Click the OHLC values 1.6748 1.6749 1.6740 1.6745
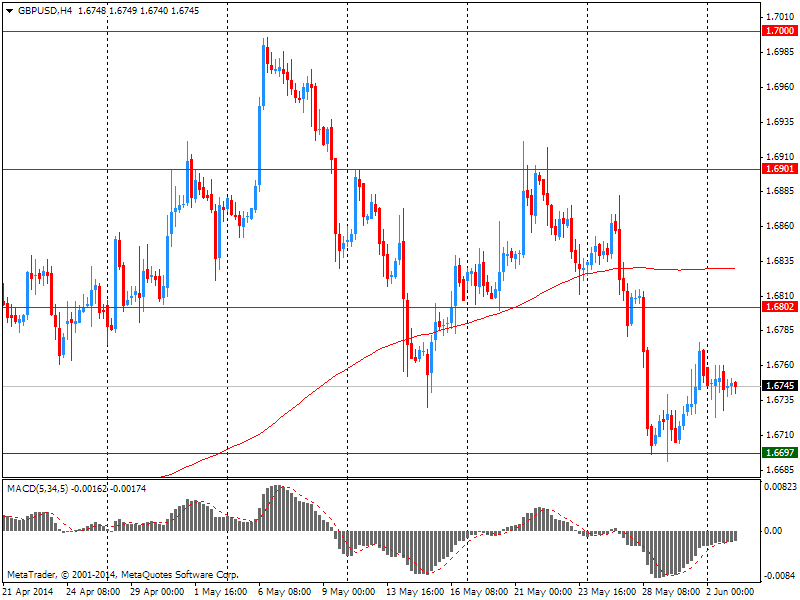The image size is (800, 600). click(138, 11)
